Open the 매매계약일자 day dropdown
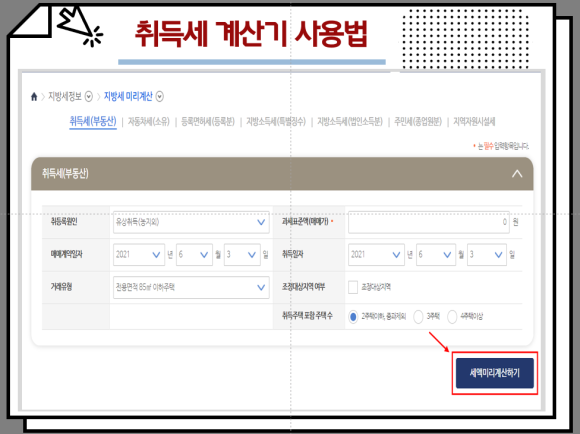Screen dimensions: 580x434 (242, 255)
